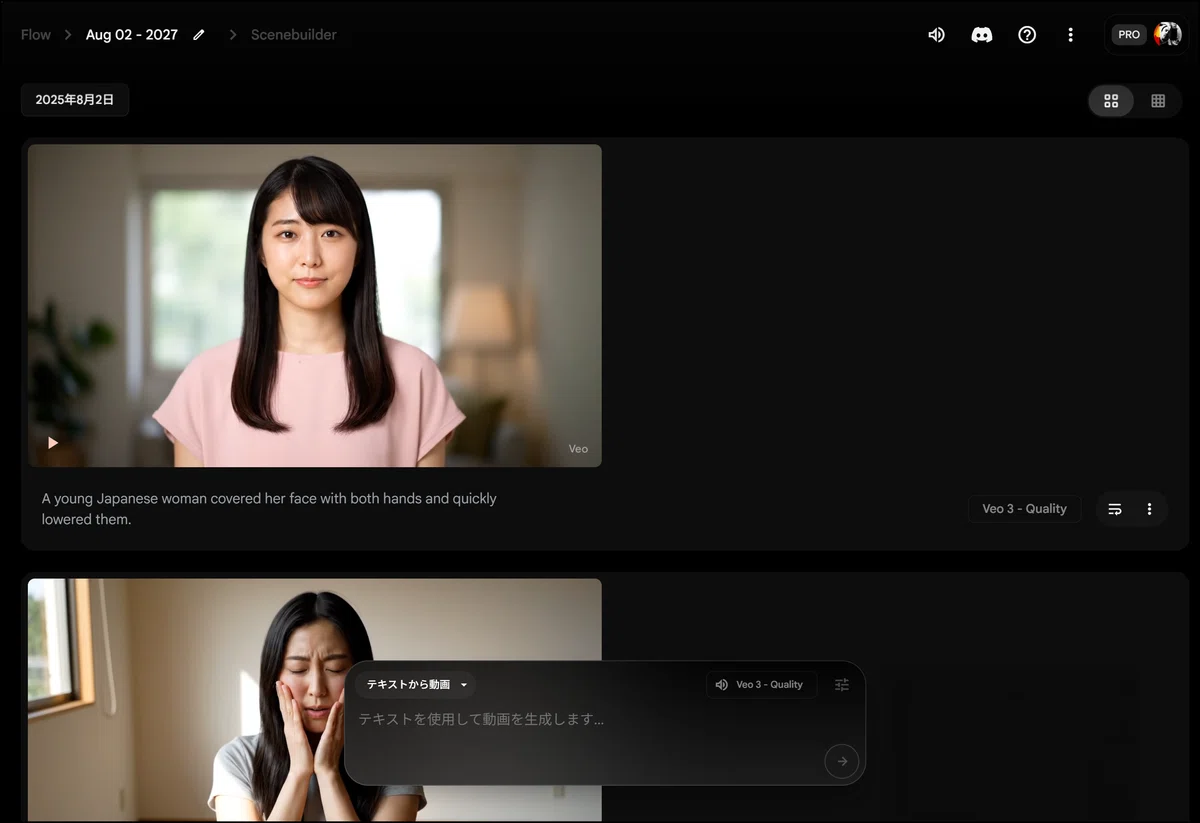Click the add-to-scene icon beside Veo 3 - Quality
Screen dimensions: 1200x823
(1115, 509)
